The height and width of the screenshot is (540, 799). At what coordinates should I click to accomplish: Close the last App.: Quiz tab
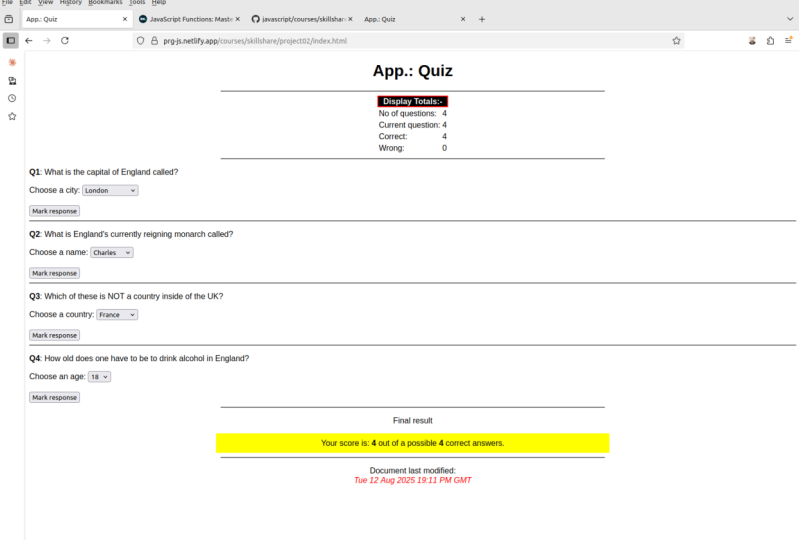click(463, 19)
